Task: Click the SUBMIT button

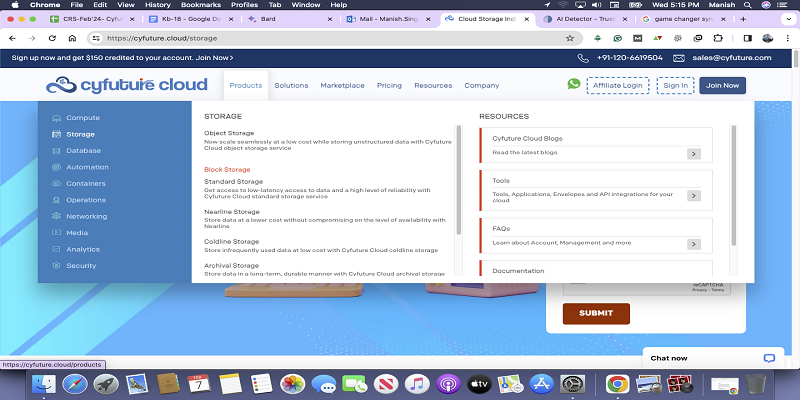Action: pyautogui.click(x=596, y=313)
